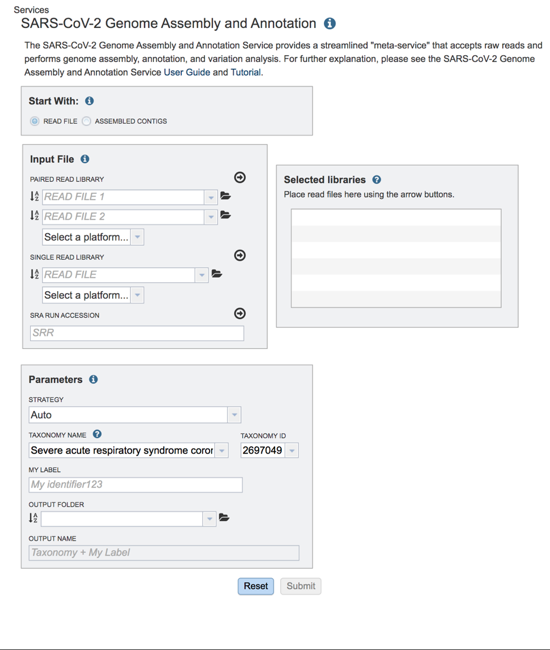This screenshot has height=650, width=550.
Task: Add SRA run accession with arrow button
Action: (x=240, y=313)
